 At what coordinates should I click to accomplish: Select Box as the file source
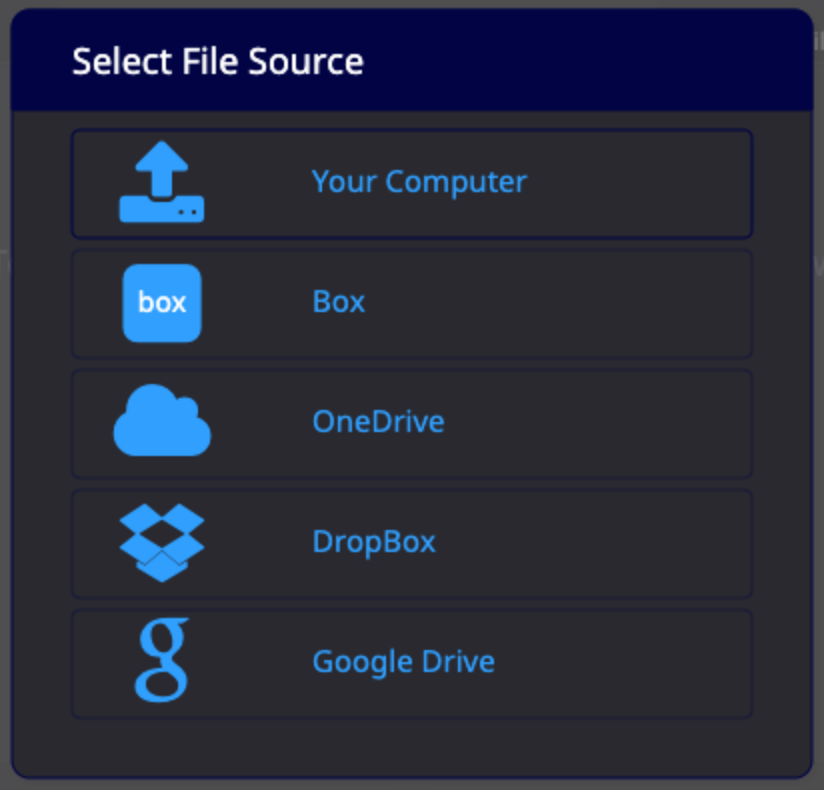(x=412, y=304)
